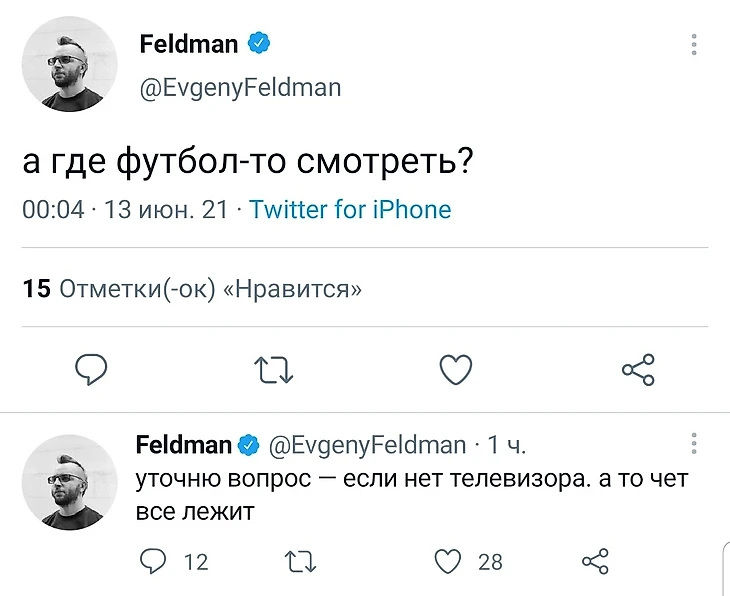Like the main tweet with heart icon
730x596 pixels.
pos(456,370)
